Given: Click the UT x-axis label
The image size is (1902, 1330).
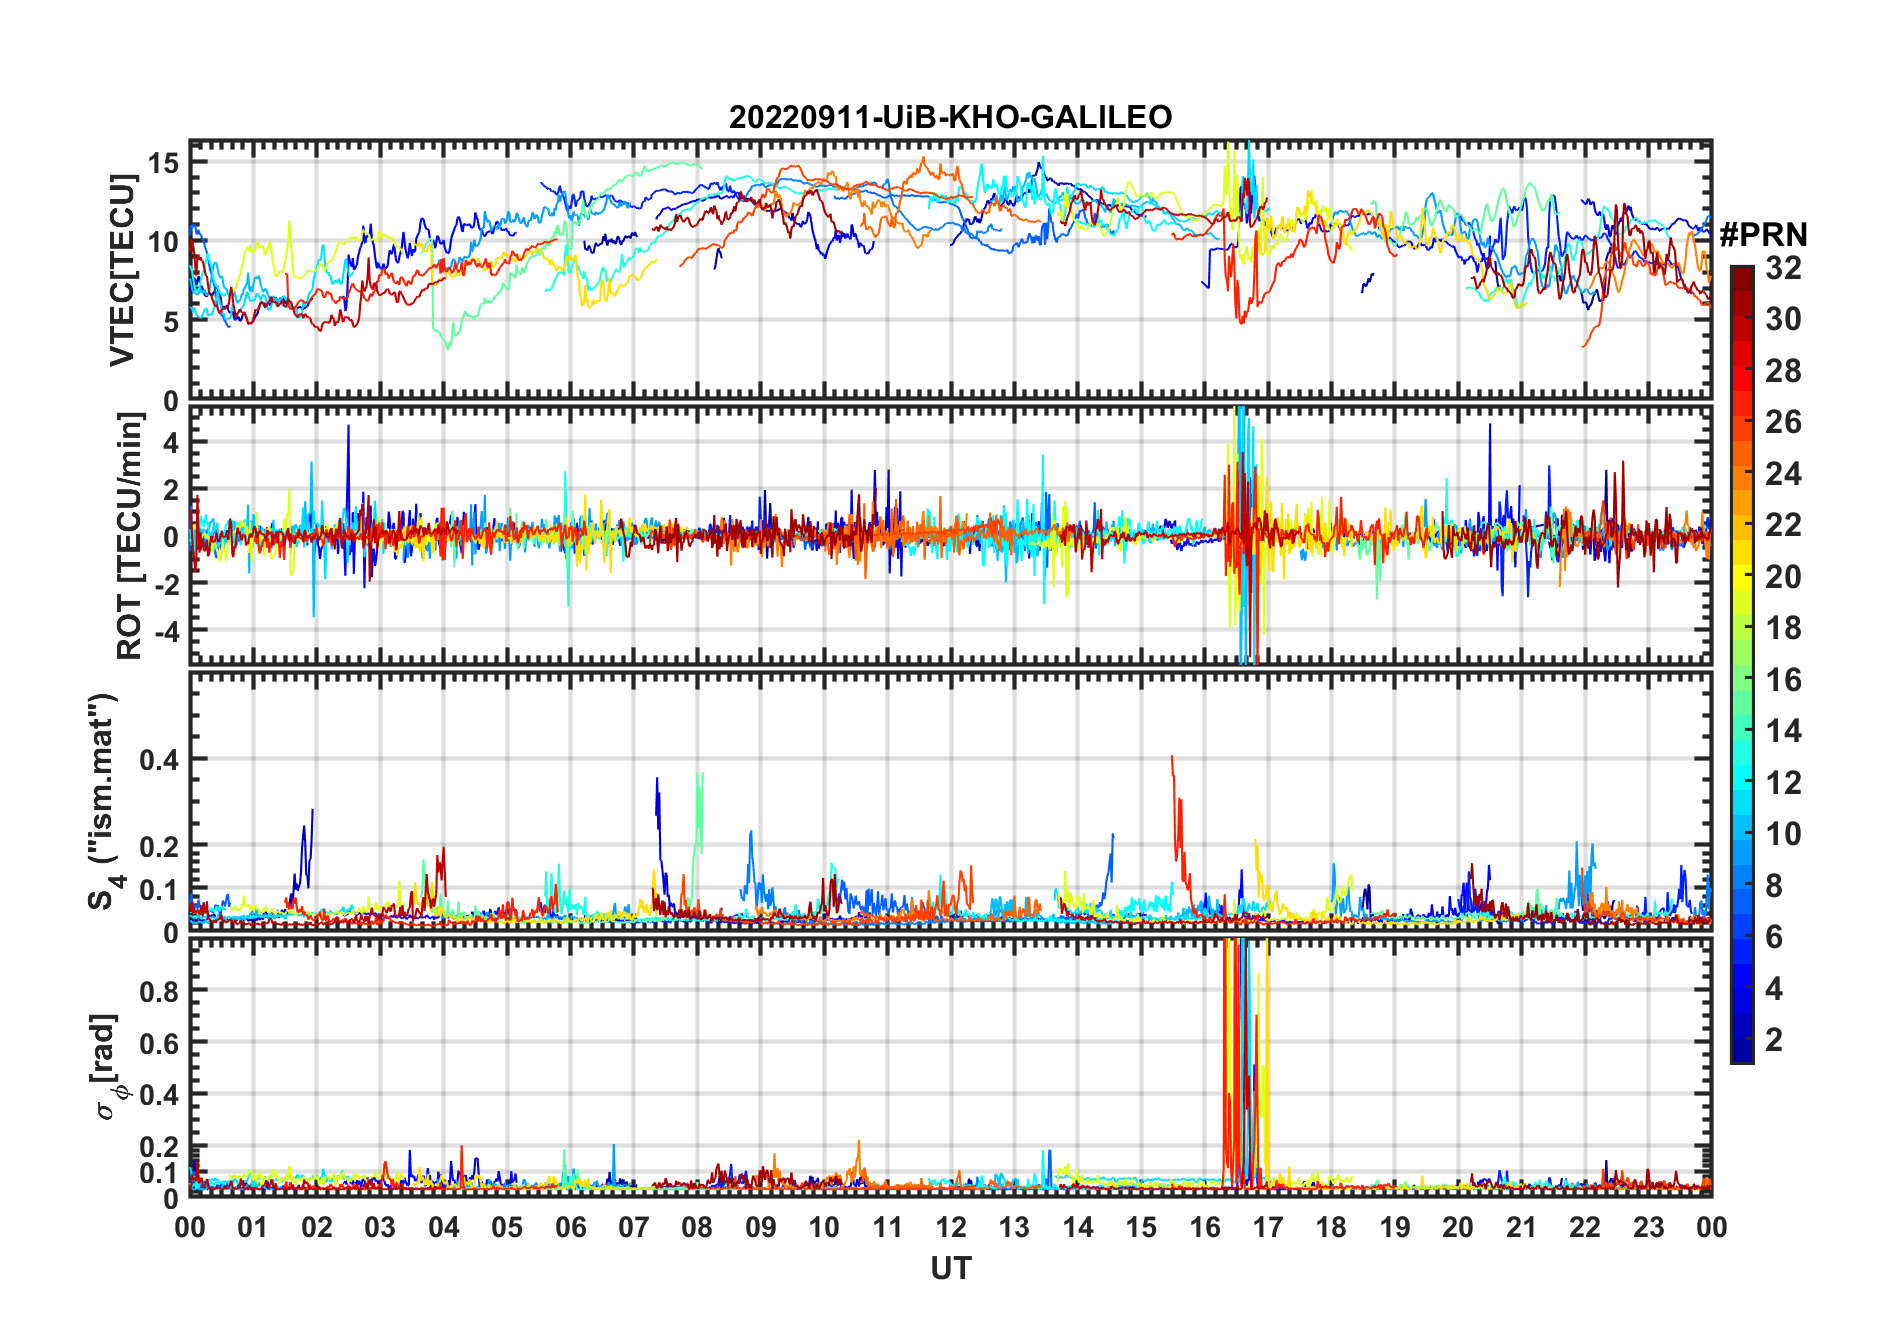Looking at the screenshot, I should pyautogui.click(x=950, y=1268).
